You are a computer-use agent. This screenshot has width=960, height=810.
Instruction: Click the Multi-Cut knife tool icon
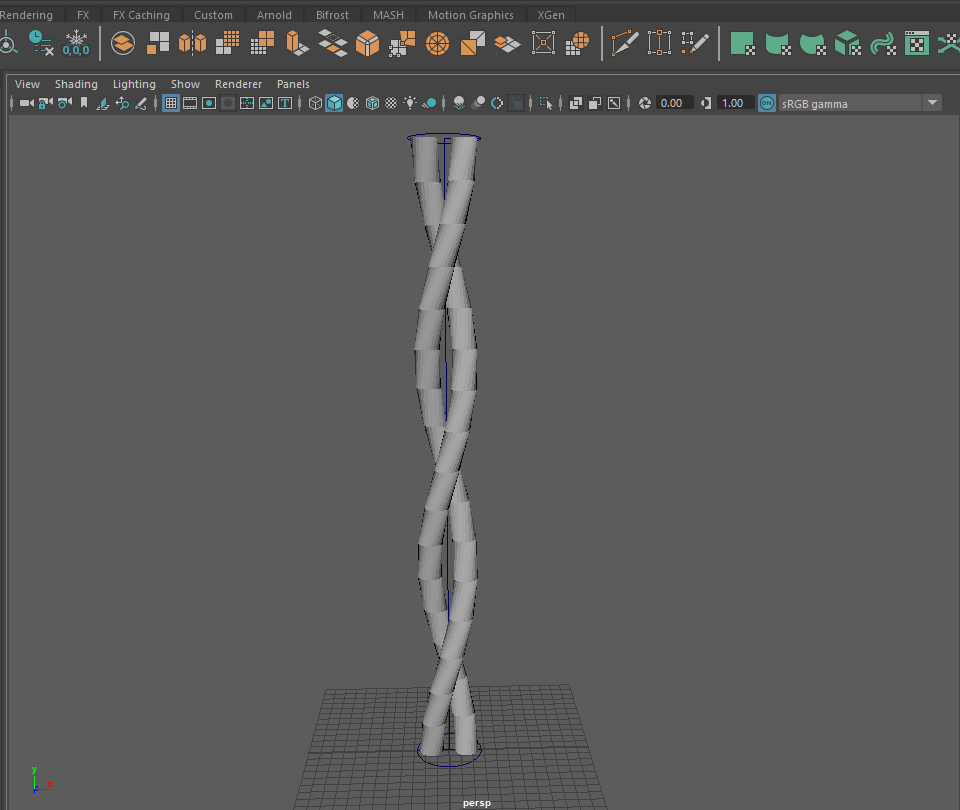(x=624, y=43)
